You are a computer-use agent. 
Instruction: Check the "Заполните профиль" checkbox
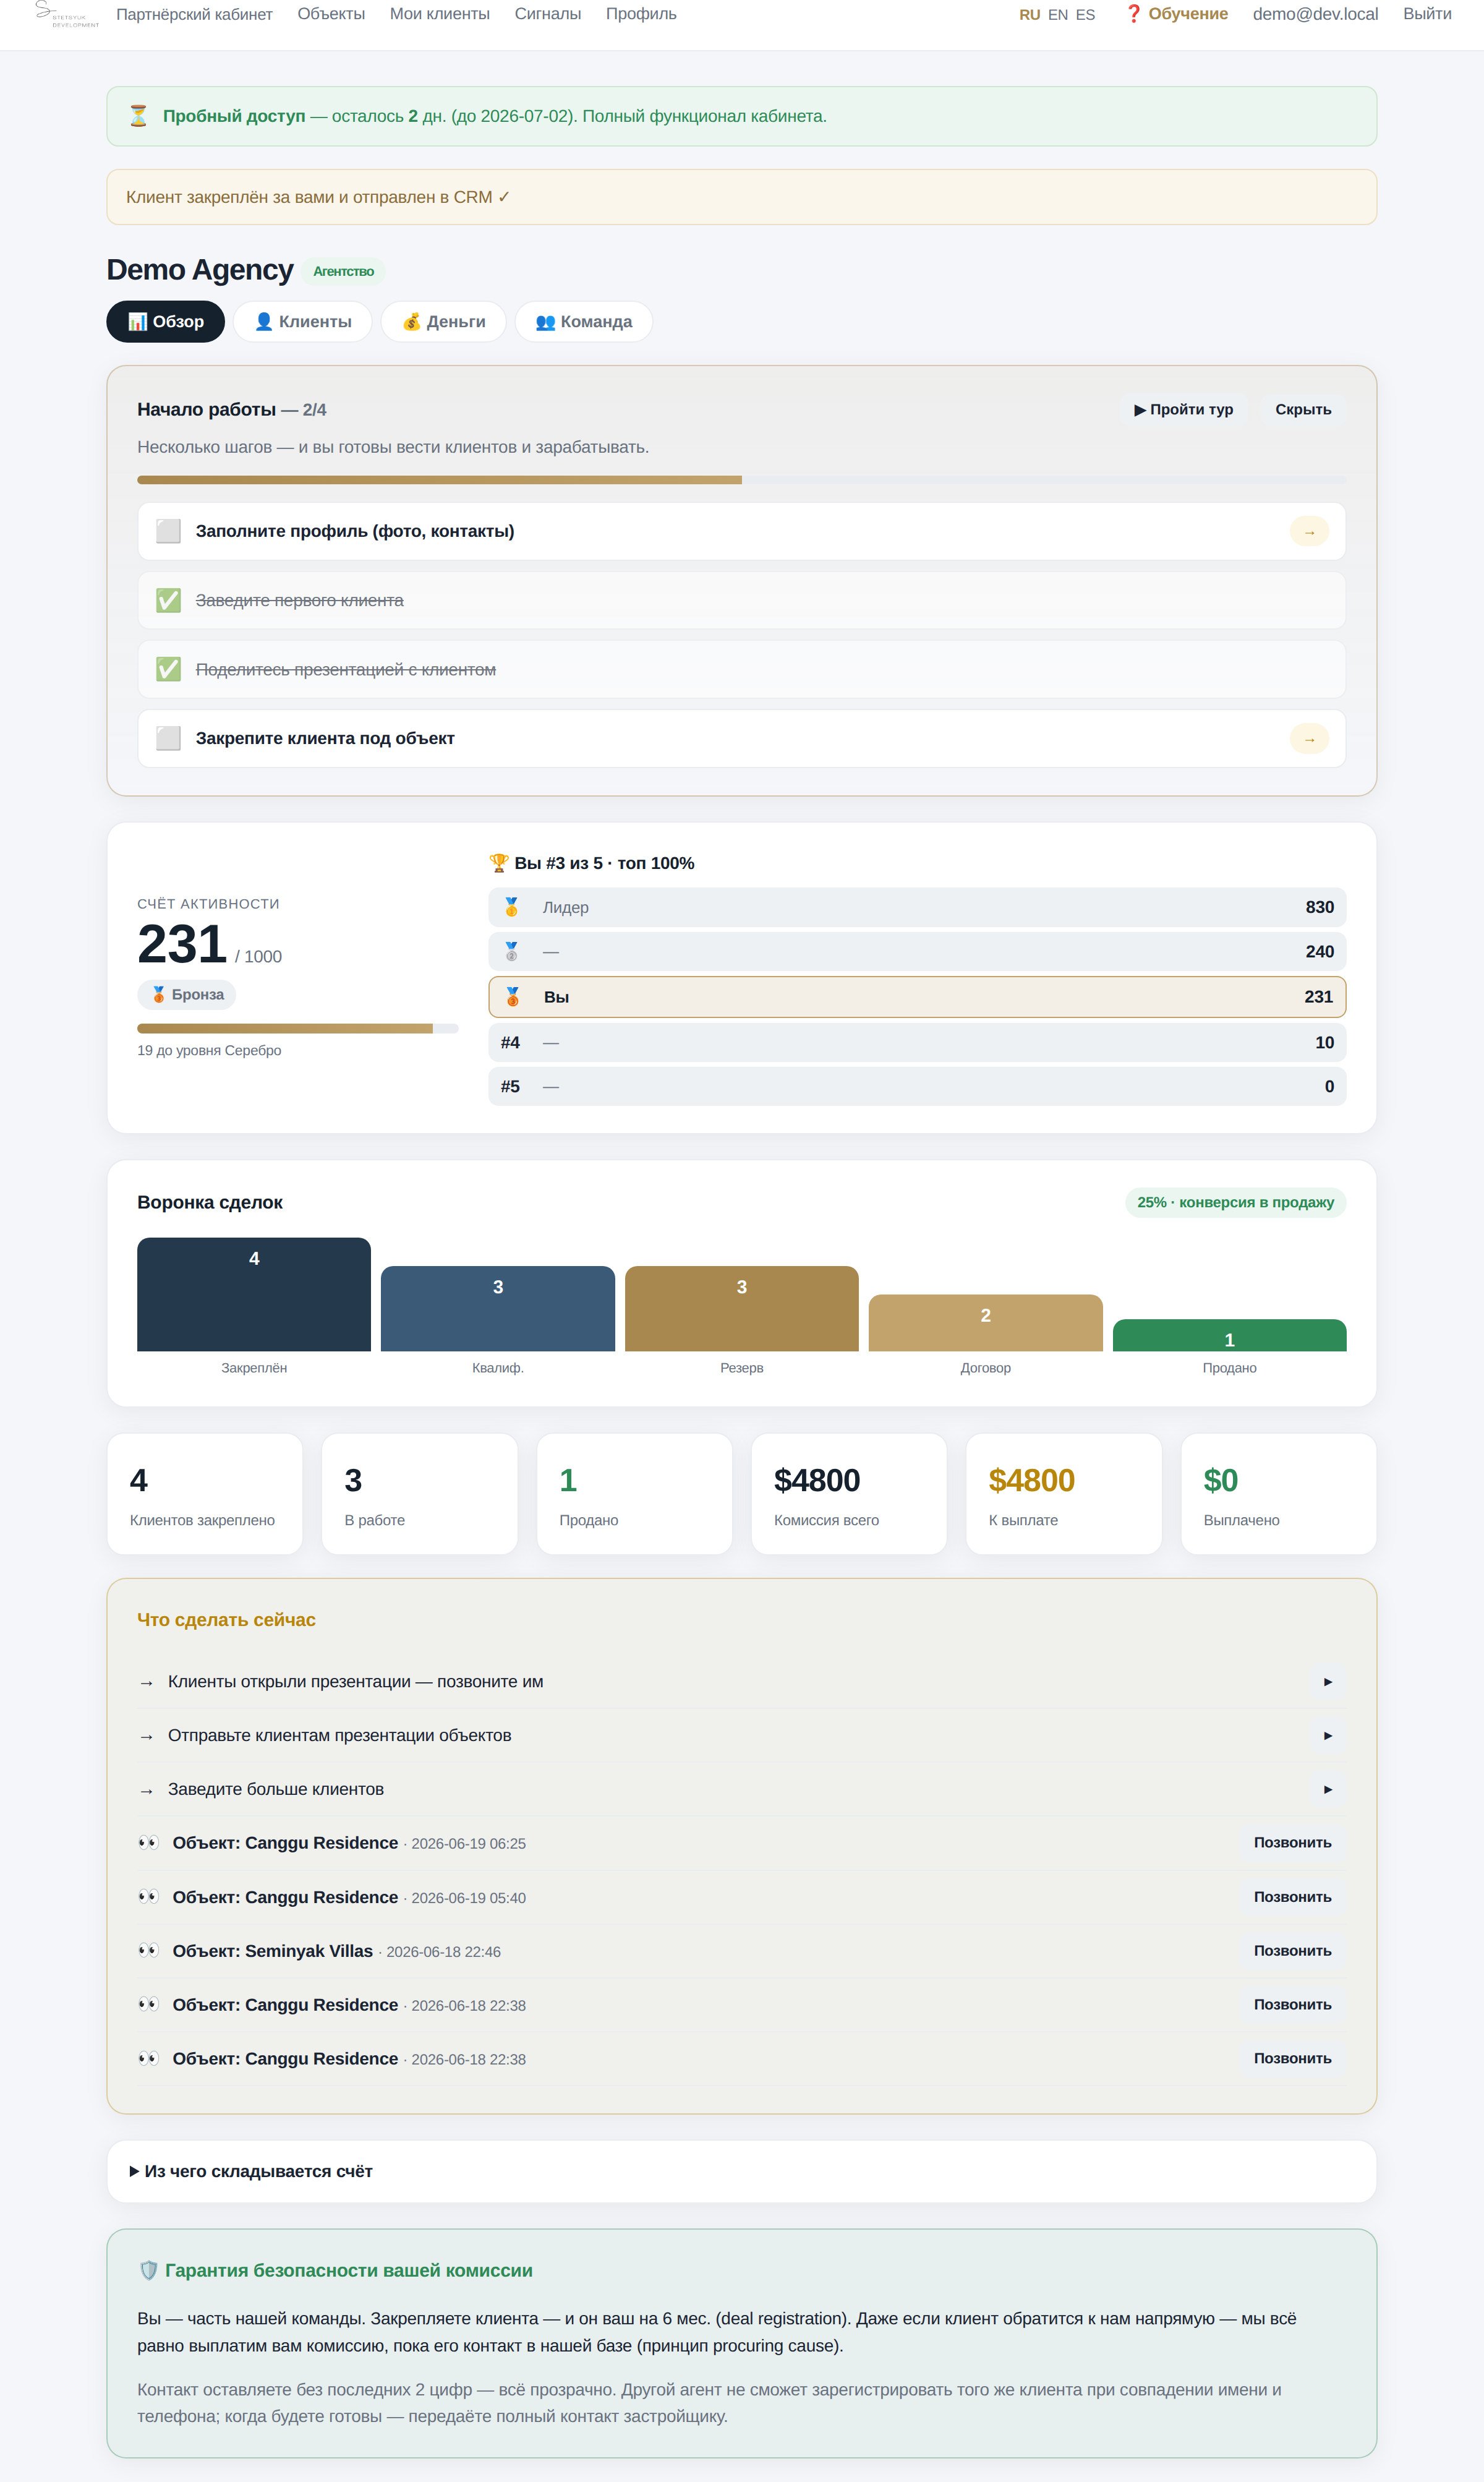(168, 531)
